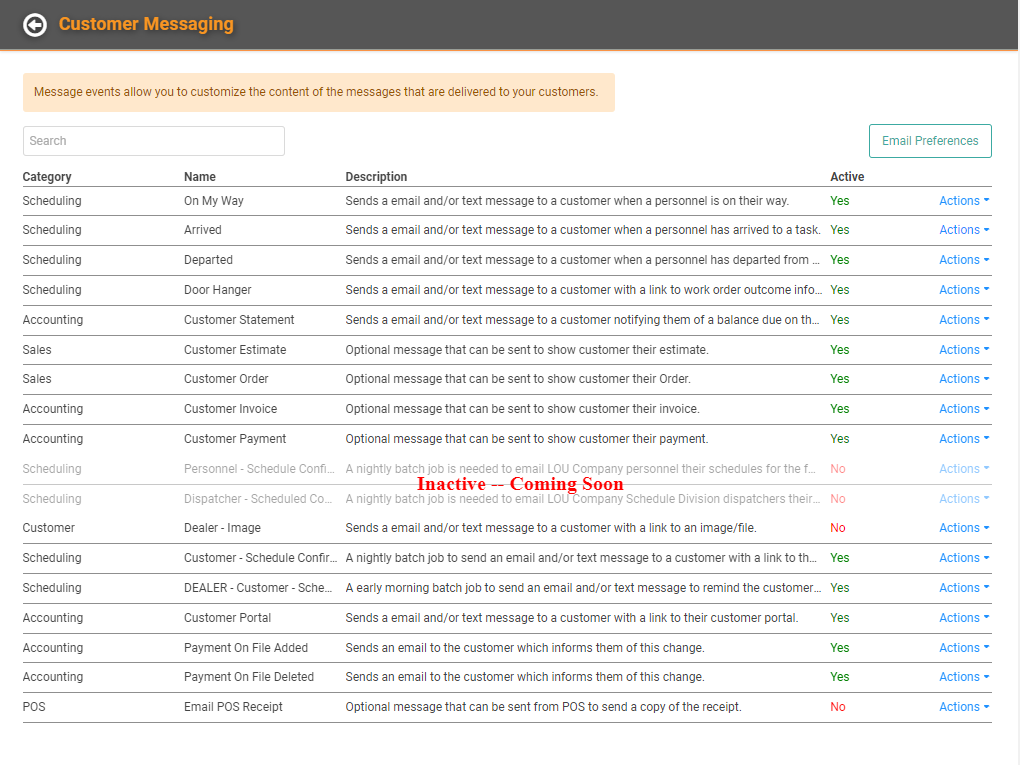Open Actions dropdown for Customer Portal

point(964,618)
